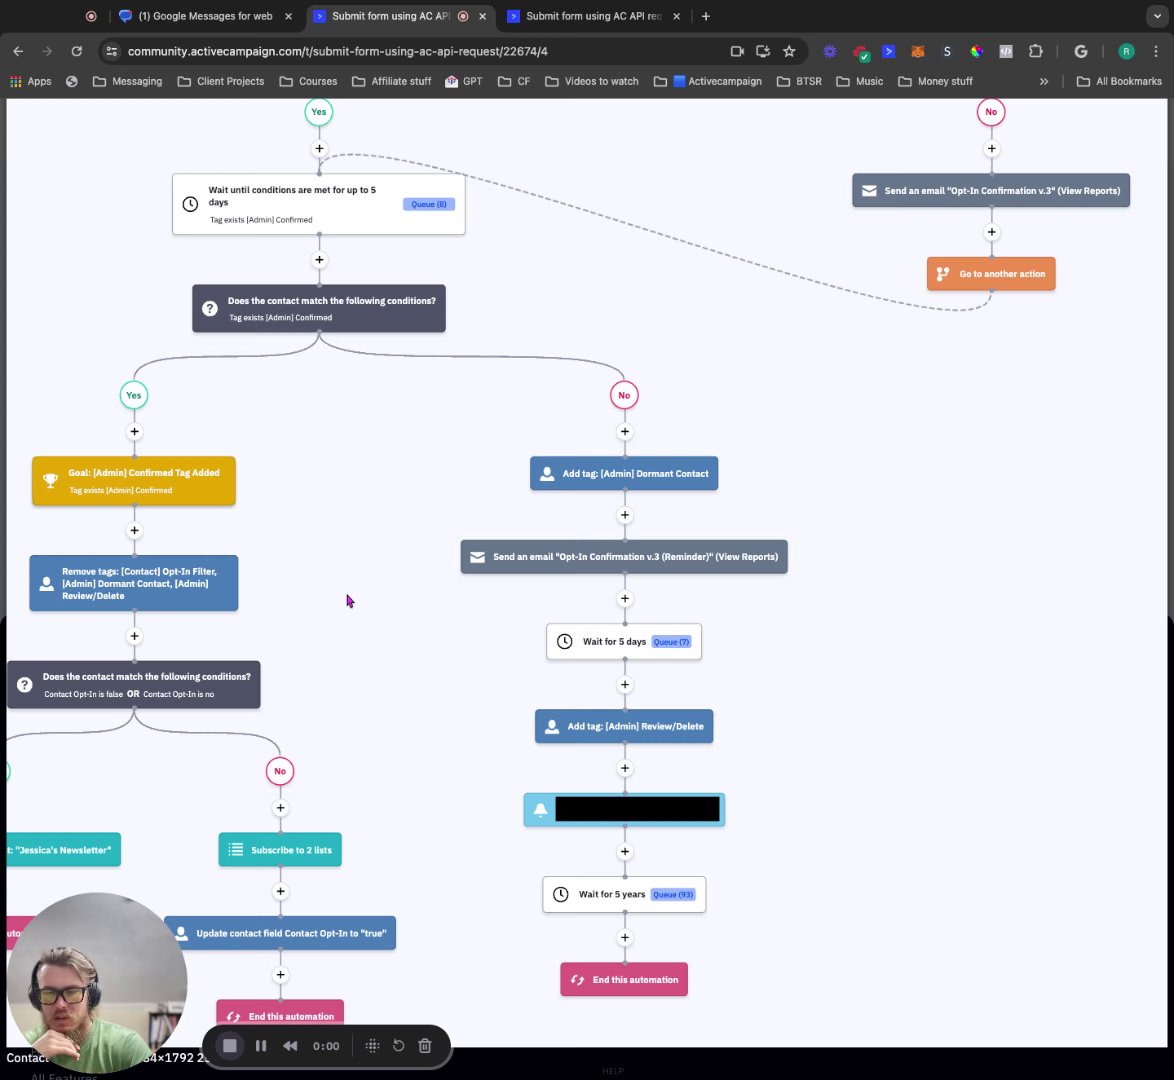
Task: Pause the screen recording
Action: click(261, 1046)
